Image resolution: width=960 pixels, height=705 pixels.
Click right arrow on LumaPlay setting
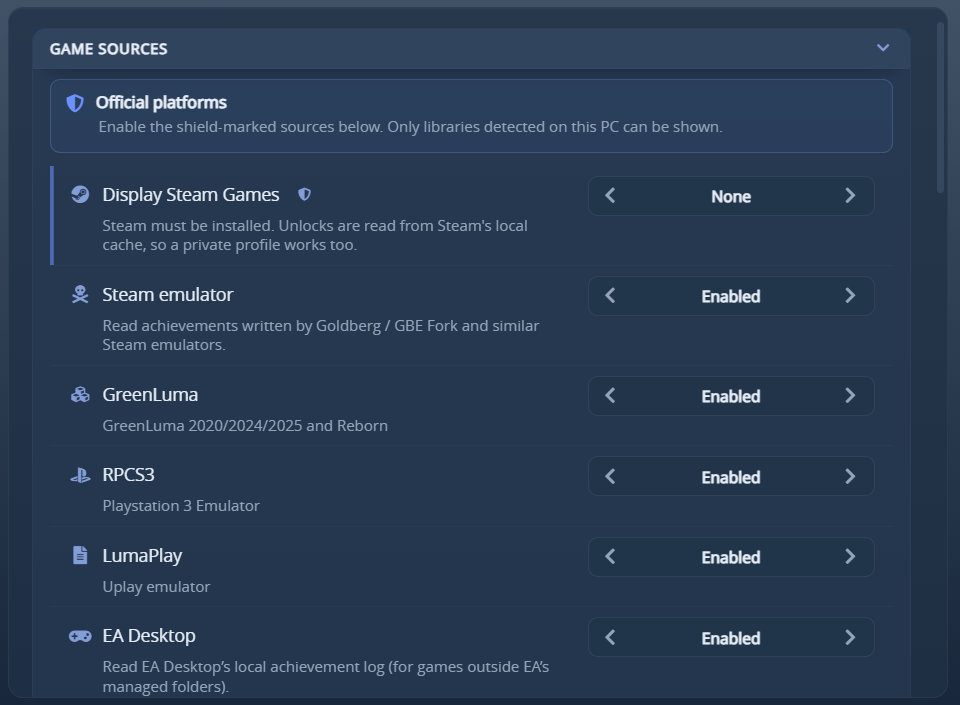(850, 557)
